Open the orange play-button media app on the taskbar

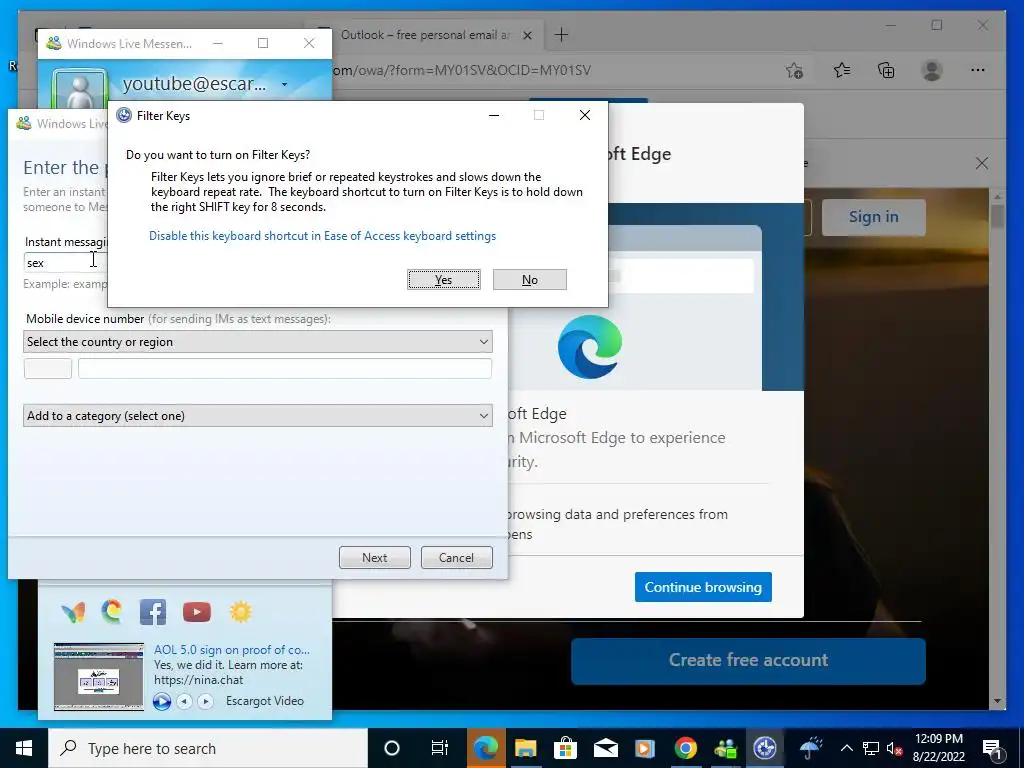click(x=645, y=748)
